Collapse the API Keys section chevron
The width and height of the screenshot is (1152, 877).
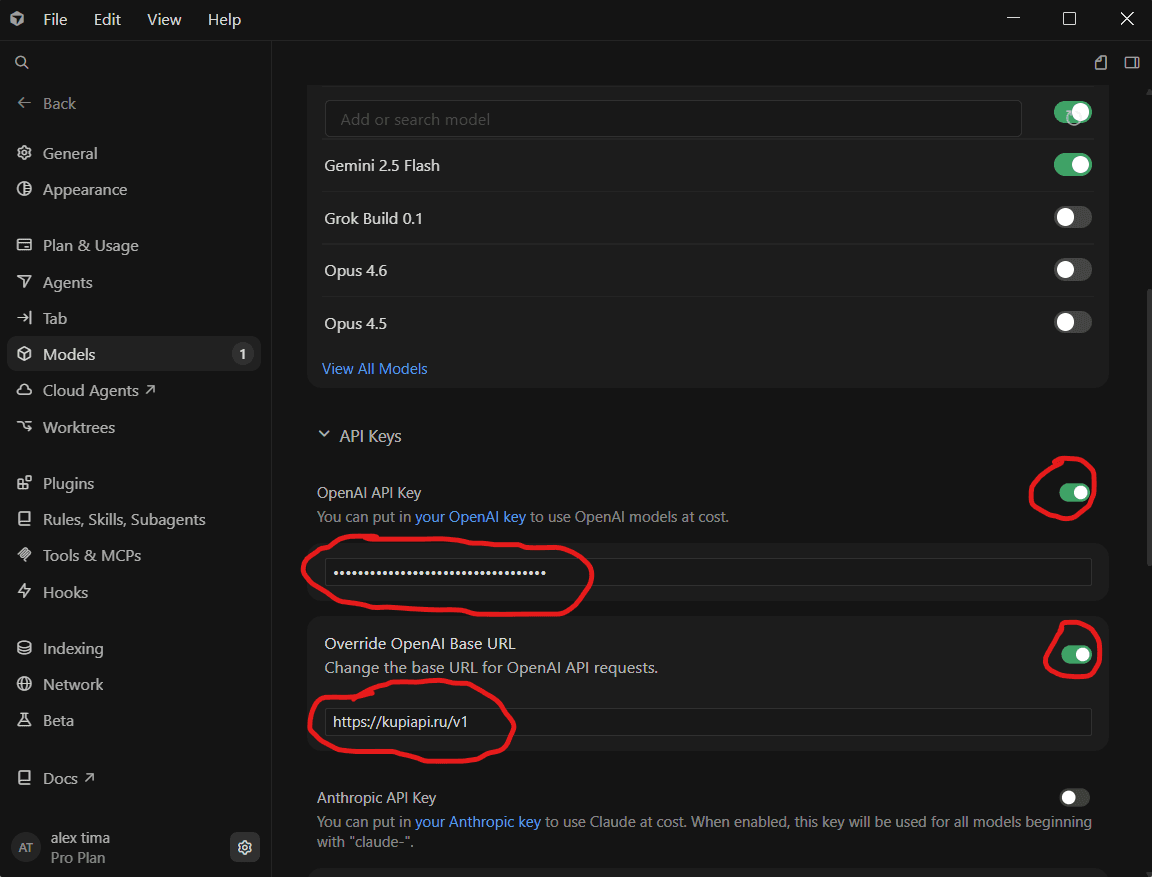324,435
